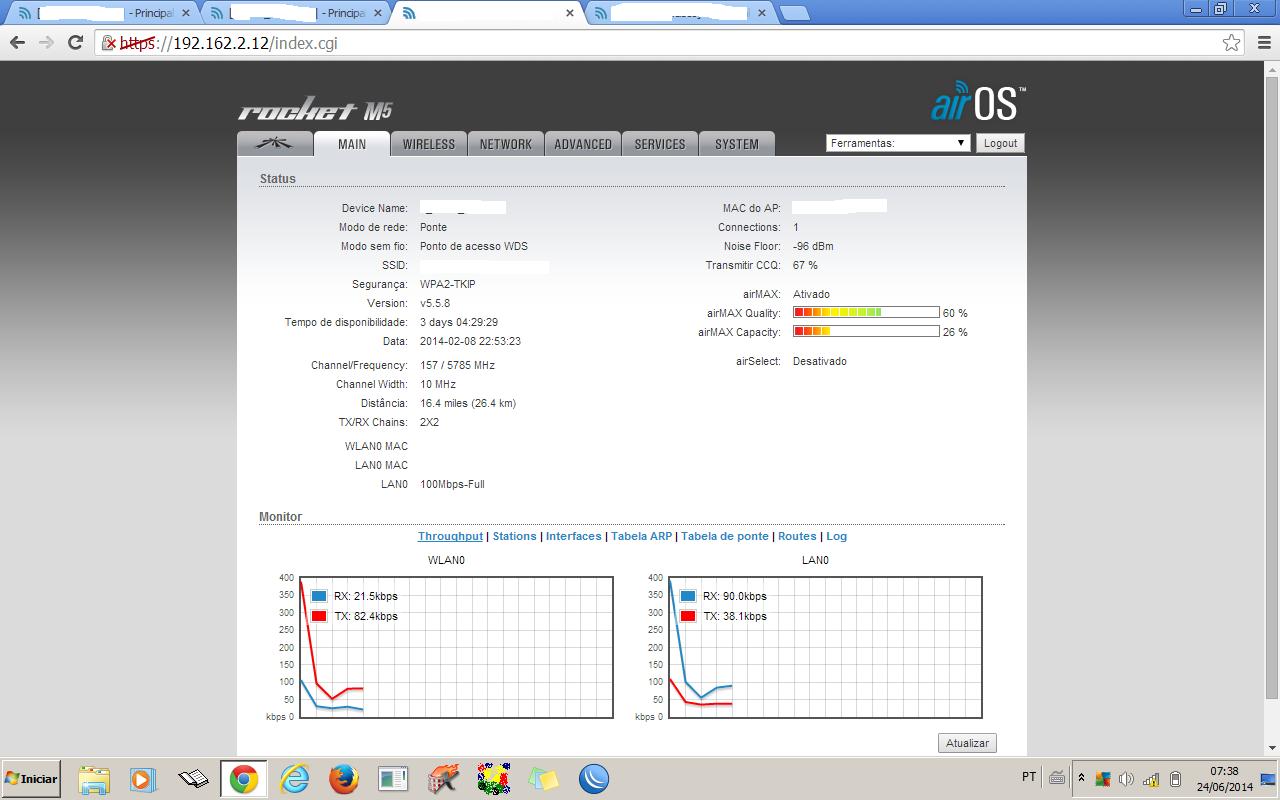Switch to the first Principal browser tab

[x=104, y=14]
